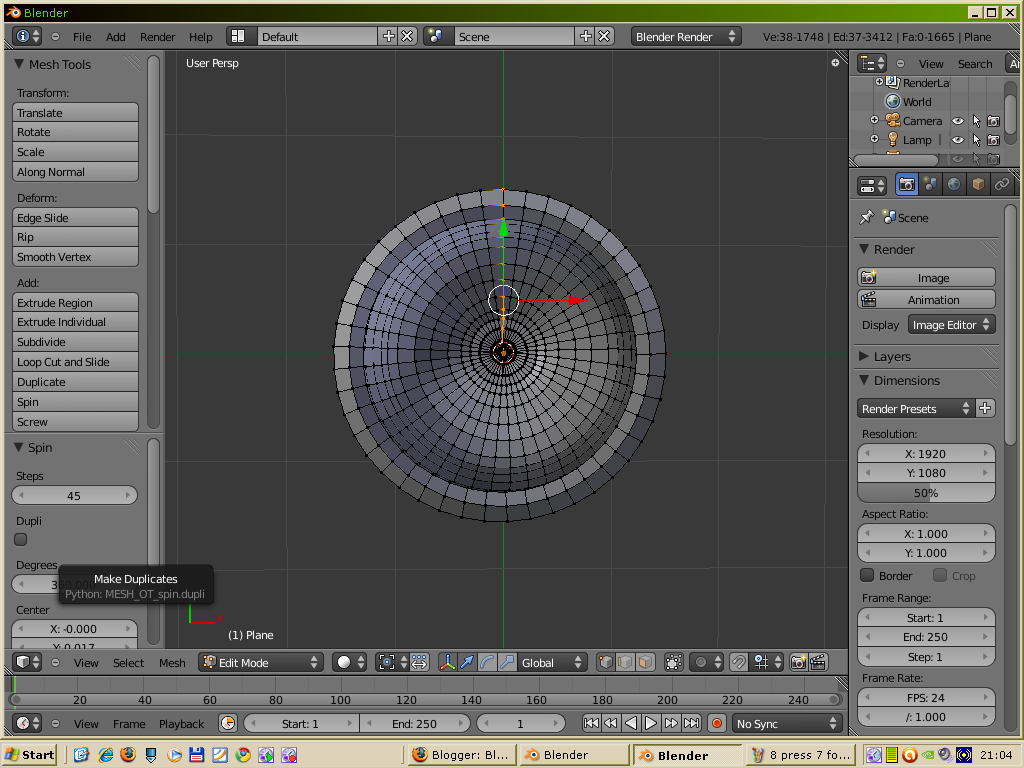
Task: Open the World properties tab
Action: [x=954, y=184]
